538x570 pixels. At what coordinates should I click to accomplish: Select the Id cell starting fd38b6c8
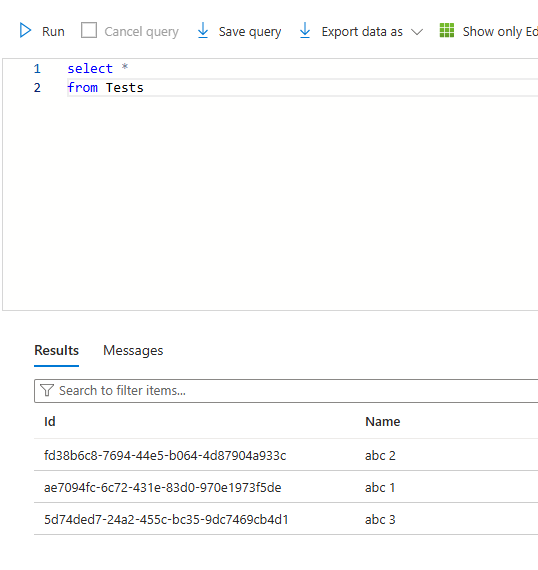click(165, 455)
